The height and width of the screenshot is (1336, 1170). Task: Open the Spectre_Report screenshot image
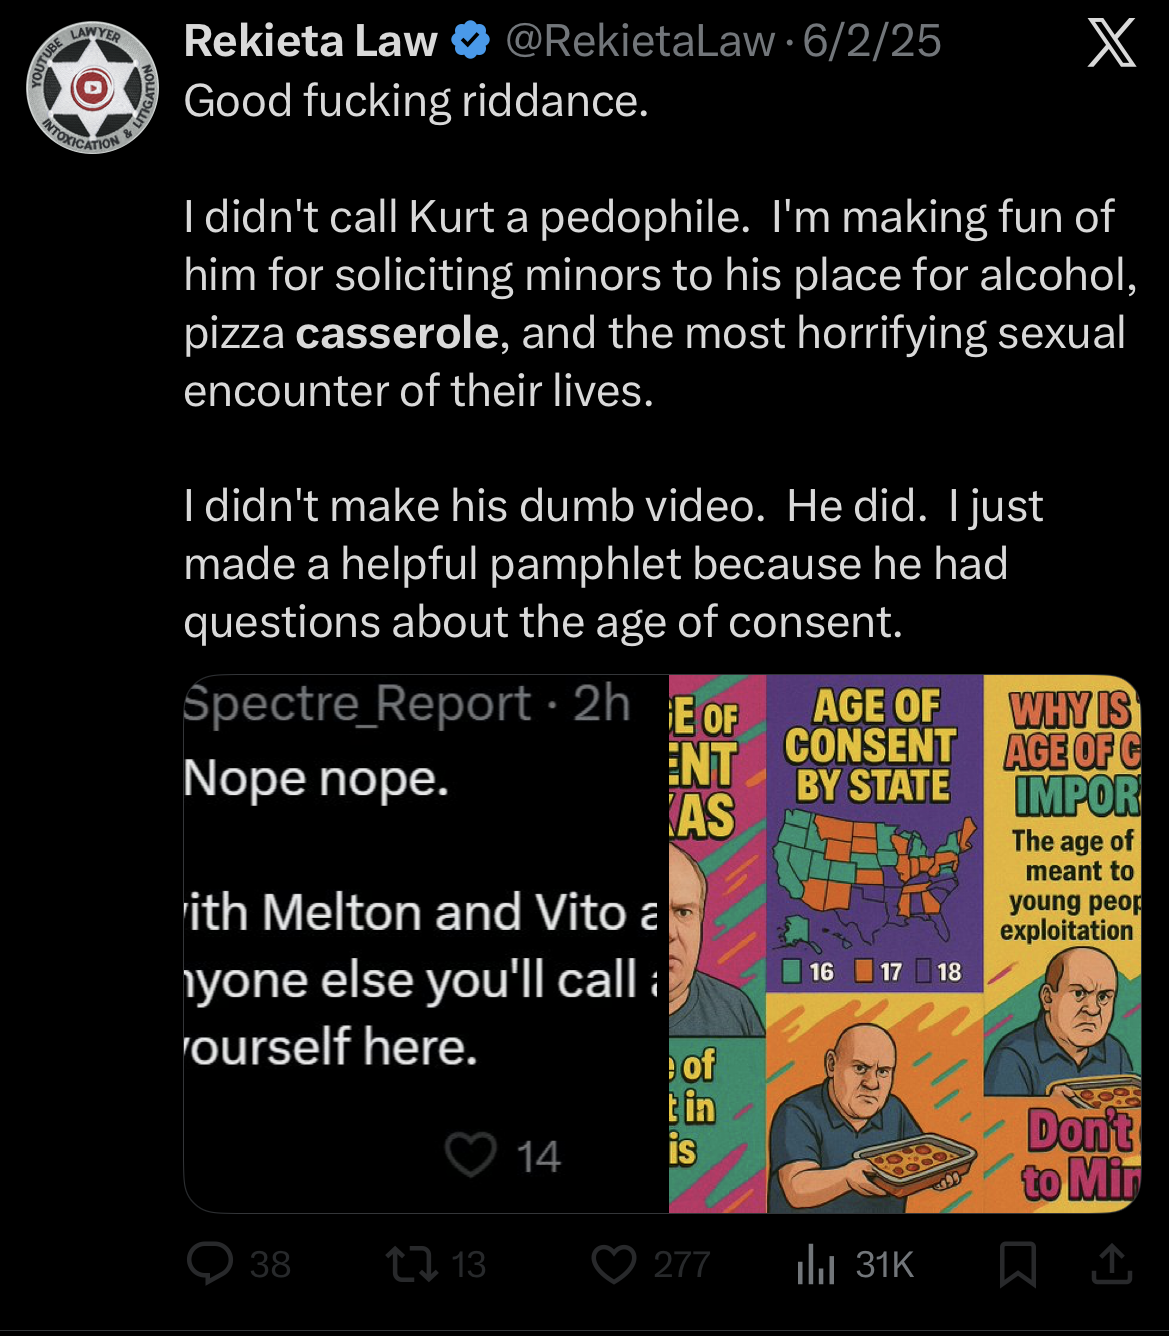426,944
